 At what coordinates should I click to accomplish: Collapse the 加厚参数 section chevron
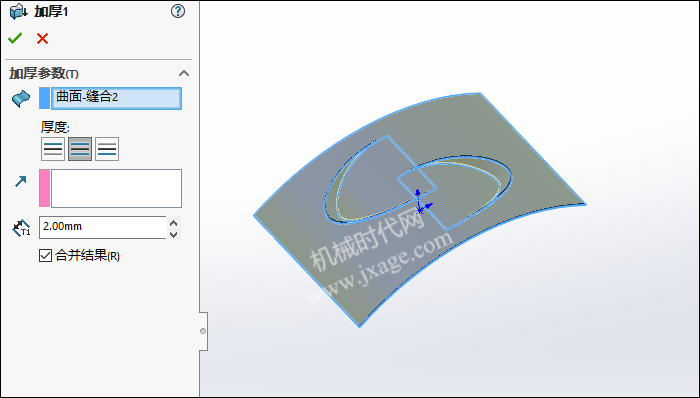[183, 73]
